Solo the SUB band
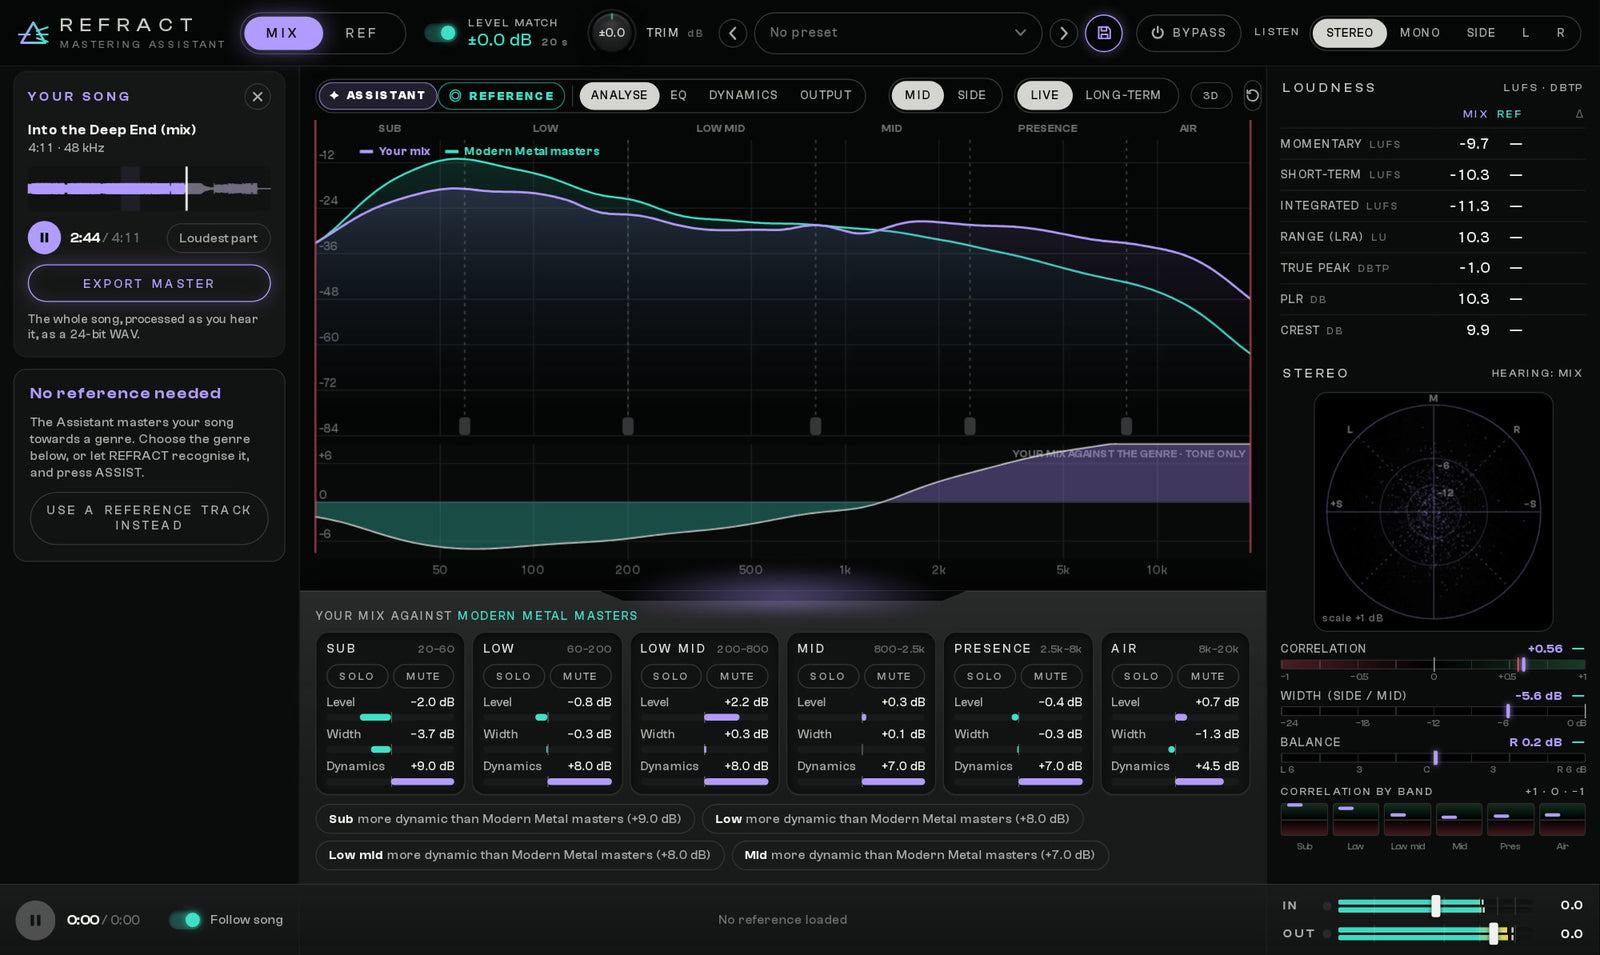This screenshot has width=1600, height=955. pyautogui.click(x=356, y=677)
